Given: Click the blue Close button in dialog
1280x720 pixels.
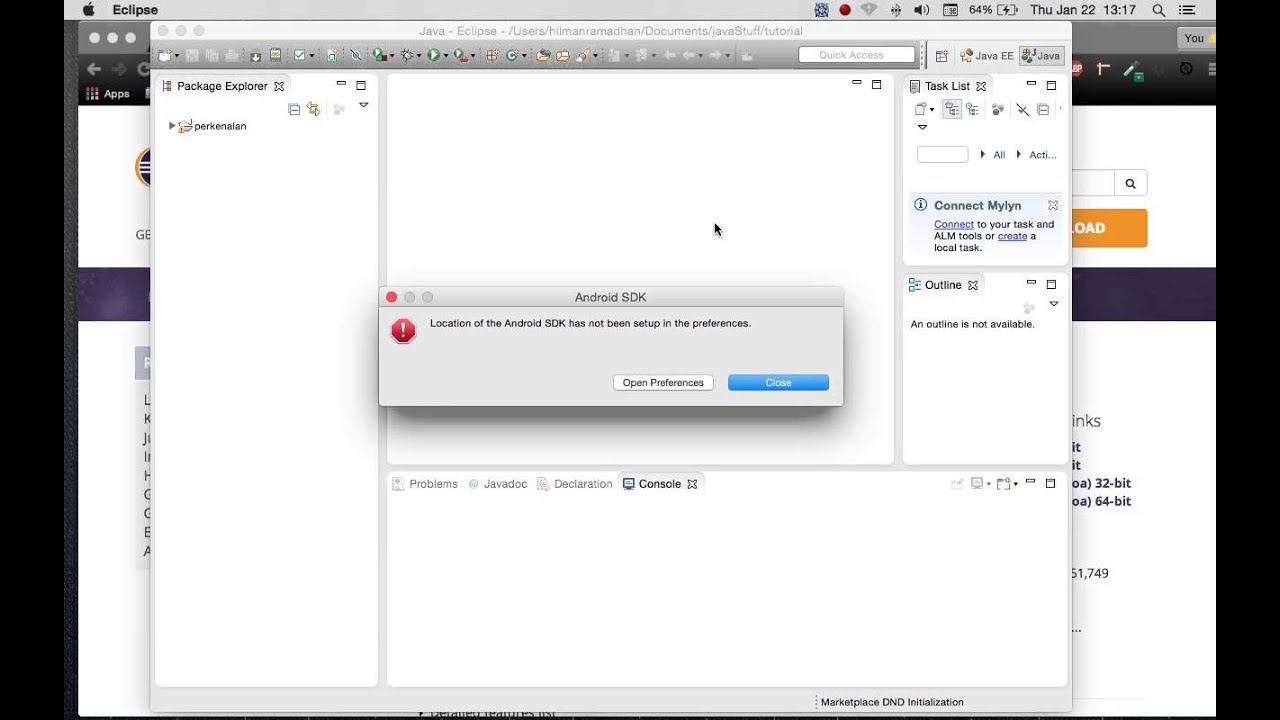Looking at the screenshot, I should coord(778,383).
